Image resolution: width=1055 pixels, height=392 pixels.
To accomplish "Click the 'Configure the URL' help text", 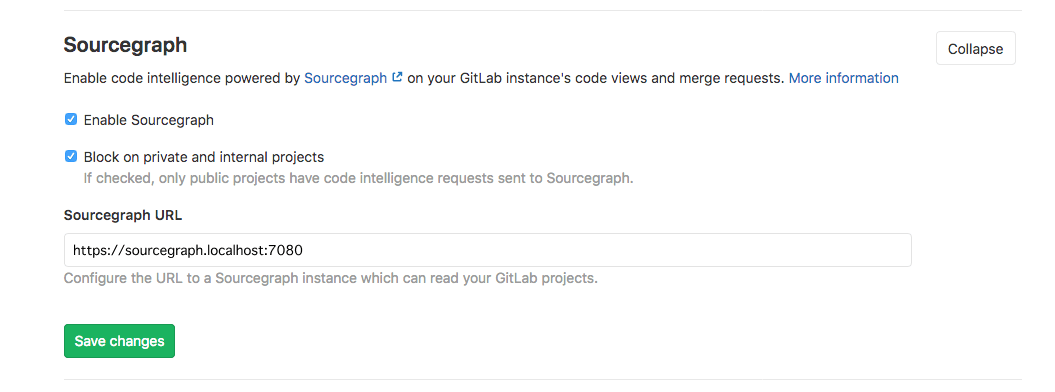I will pos(330,278).
